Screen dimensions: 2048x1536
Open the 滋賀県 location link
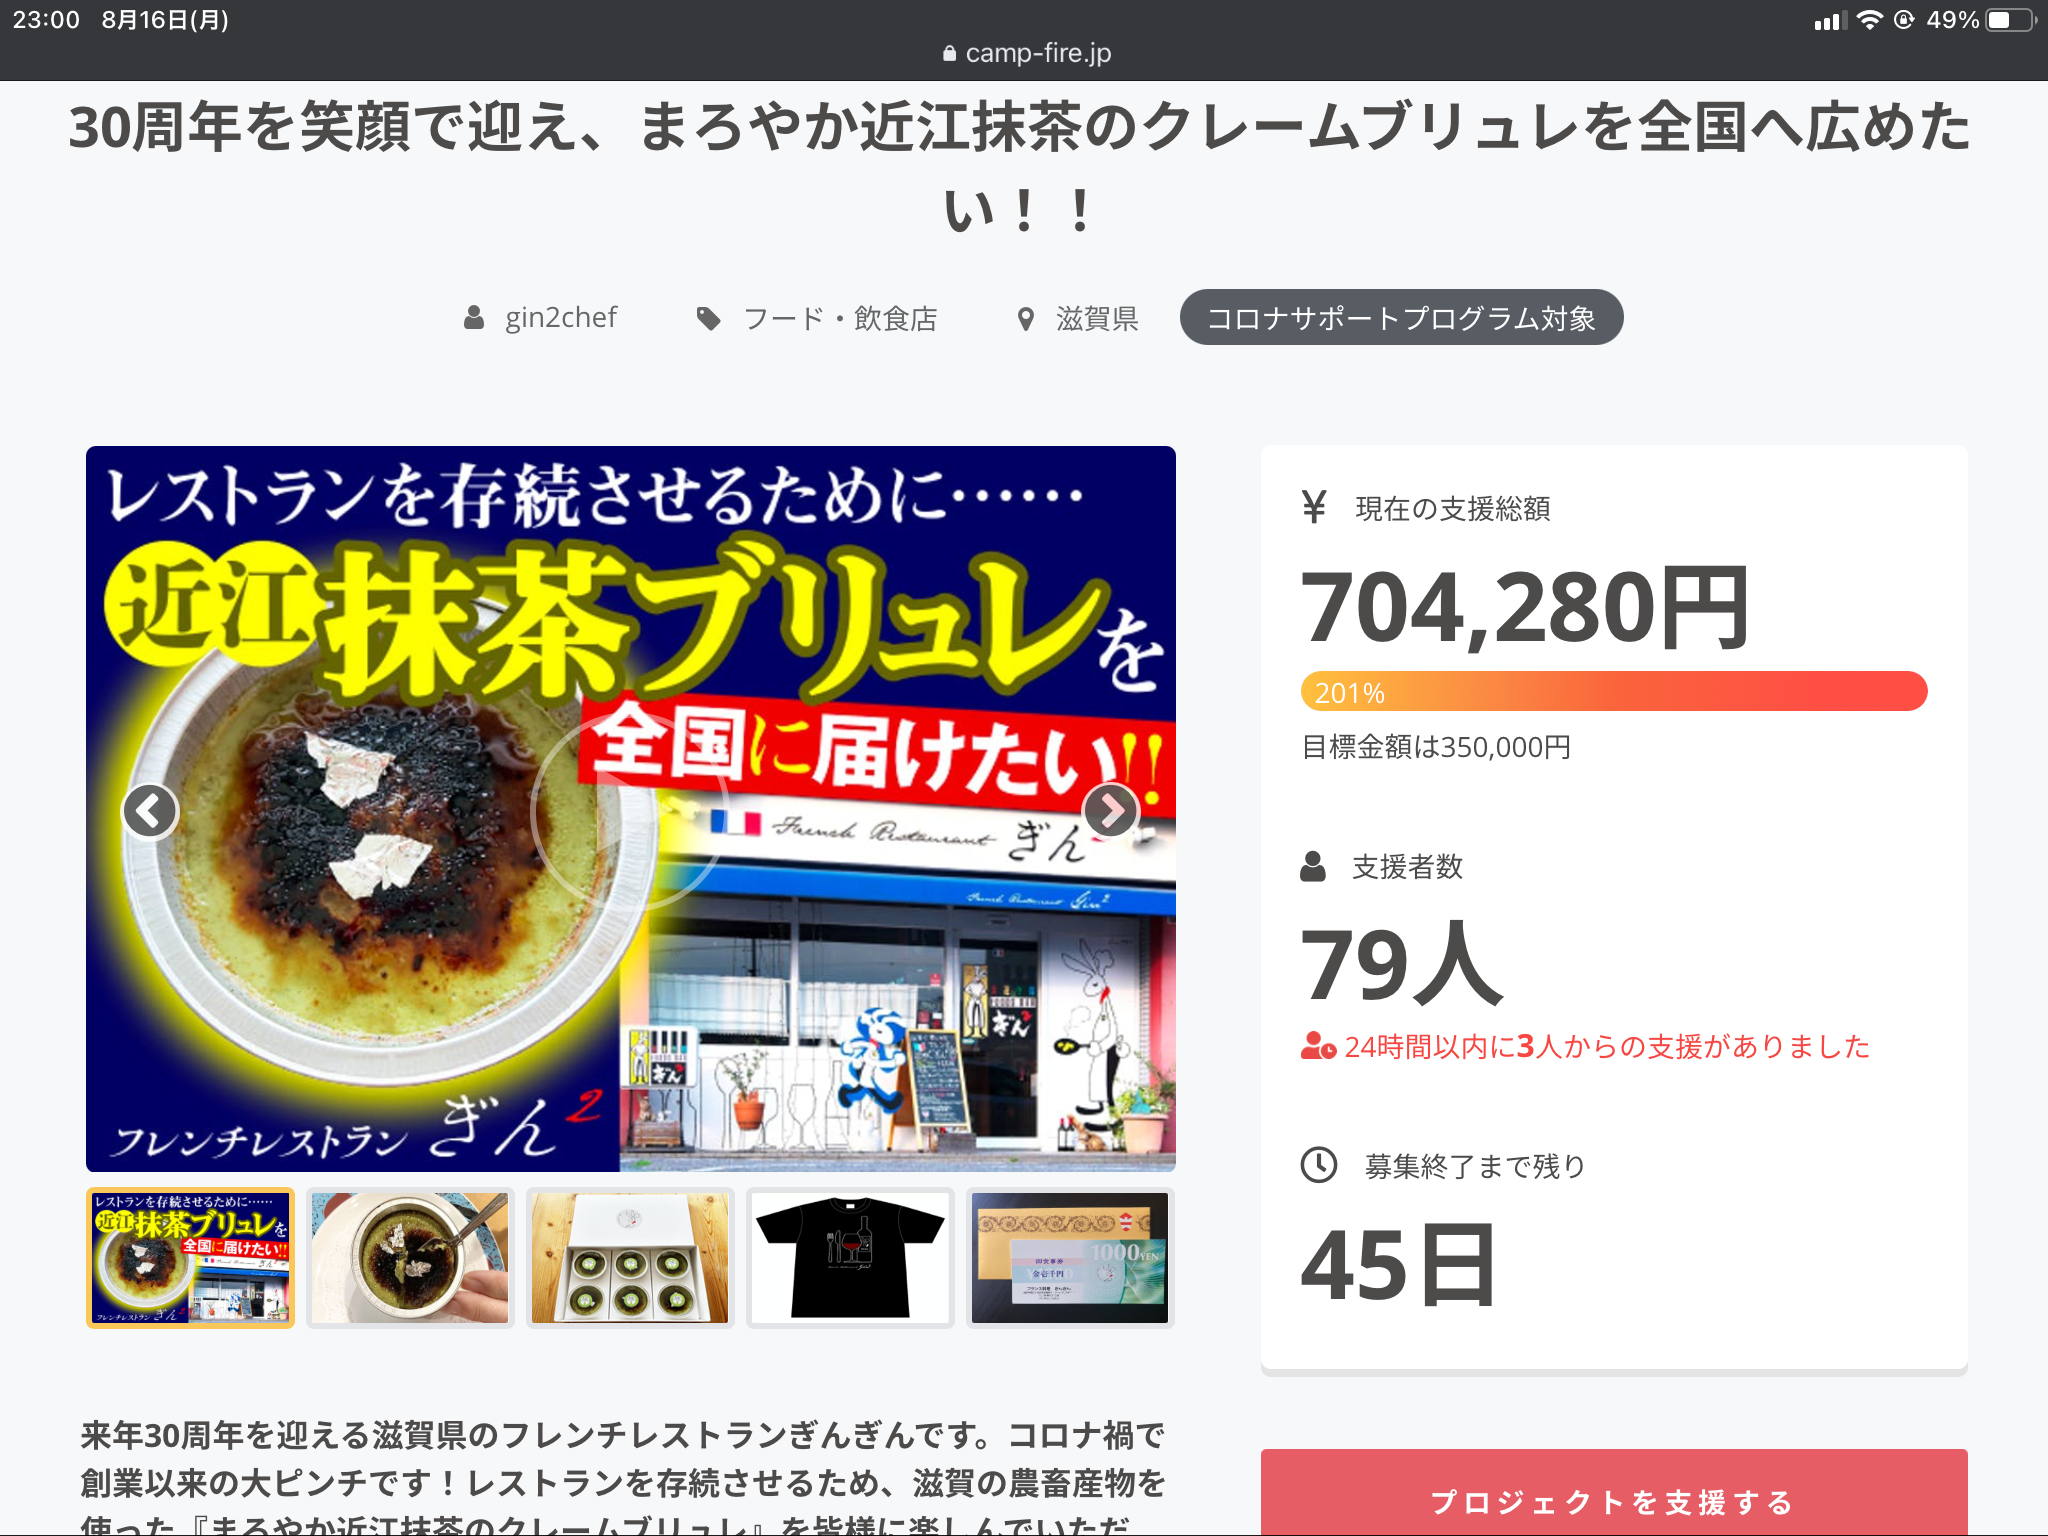pos(1097,318)
